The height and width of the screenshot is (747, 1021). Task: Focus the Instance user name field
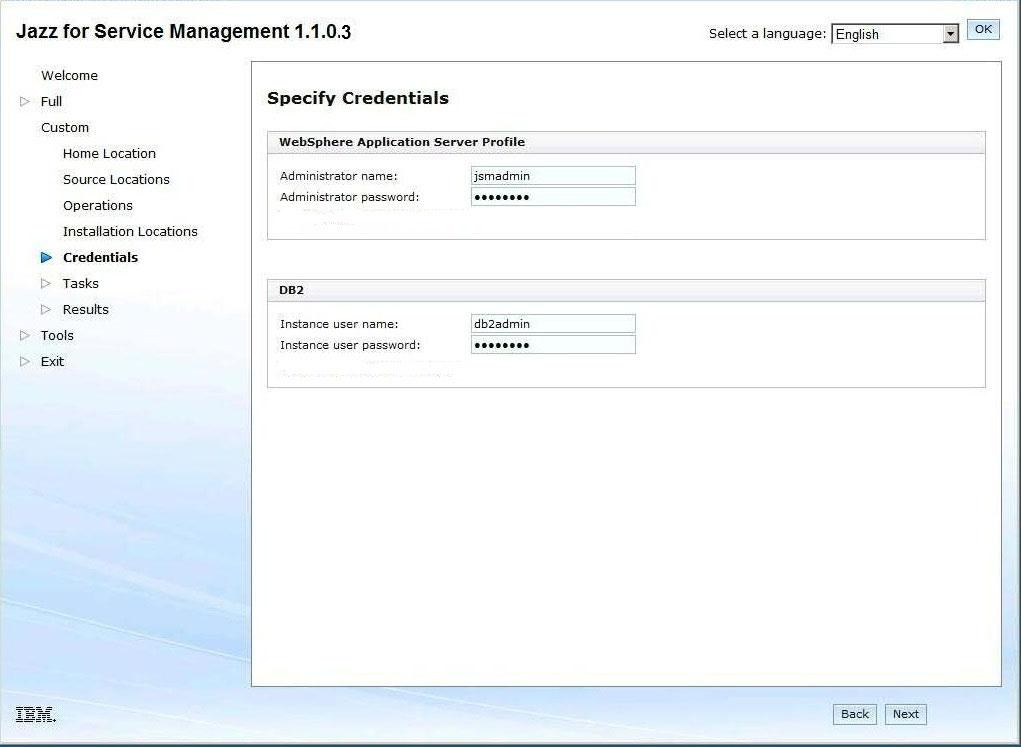tap(553, 324)
